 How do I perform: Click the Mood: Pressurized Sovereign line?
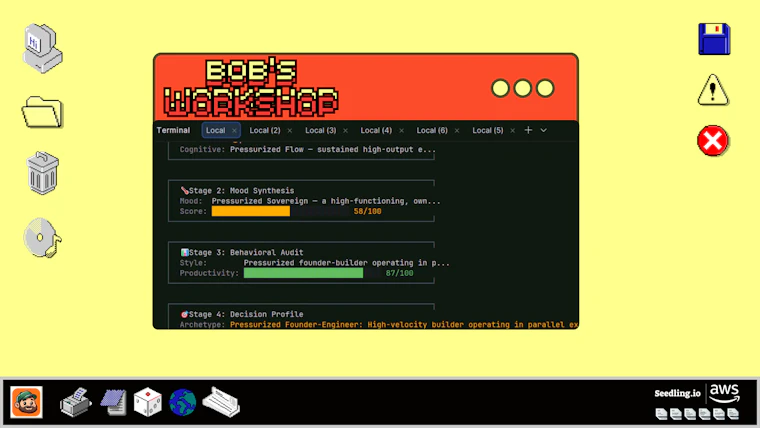click(x=310, y=201)
